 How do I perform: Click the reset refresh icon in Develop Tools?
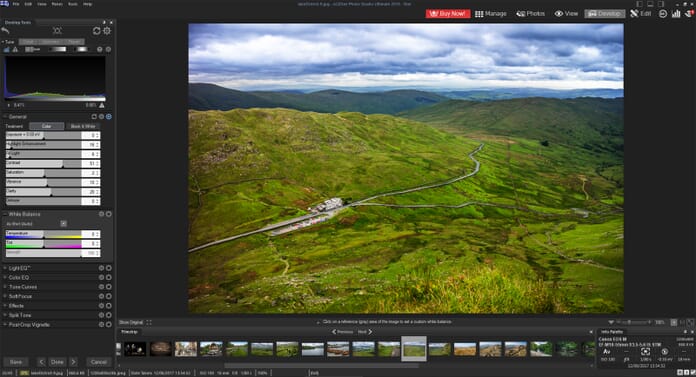96,31
